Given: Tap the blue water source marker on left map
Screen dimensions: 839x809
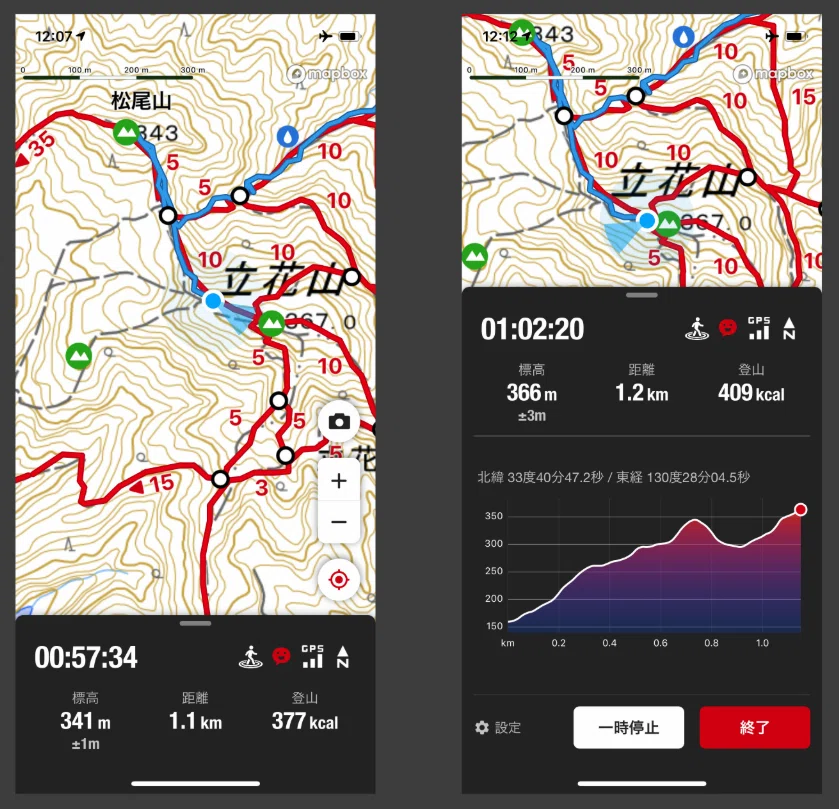Looking at the screenshot, I should tap(288, 136).
